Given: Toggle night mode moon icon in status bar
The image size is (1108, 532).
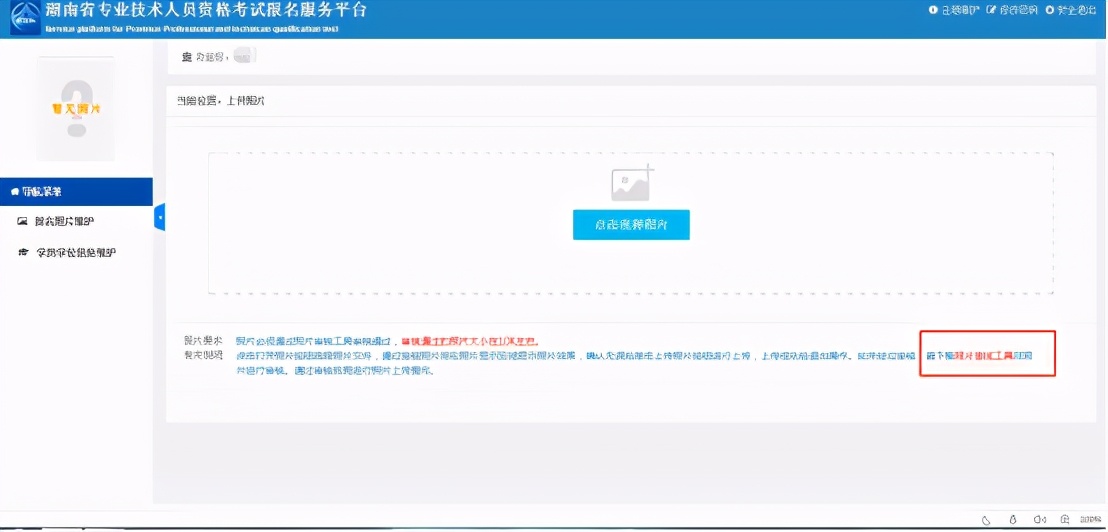Looking at the screenshot, I should click(x=986, y=521).
